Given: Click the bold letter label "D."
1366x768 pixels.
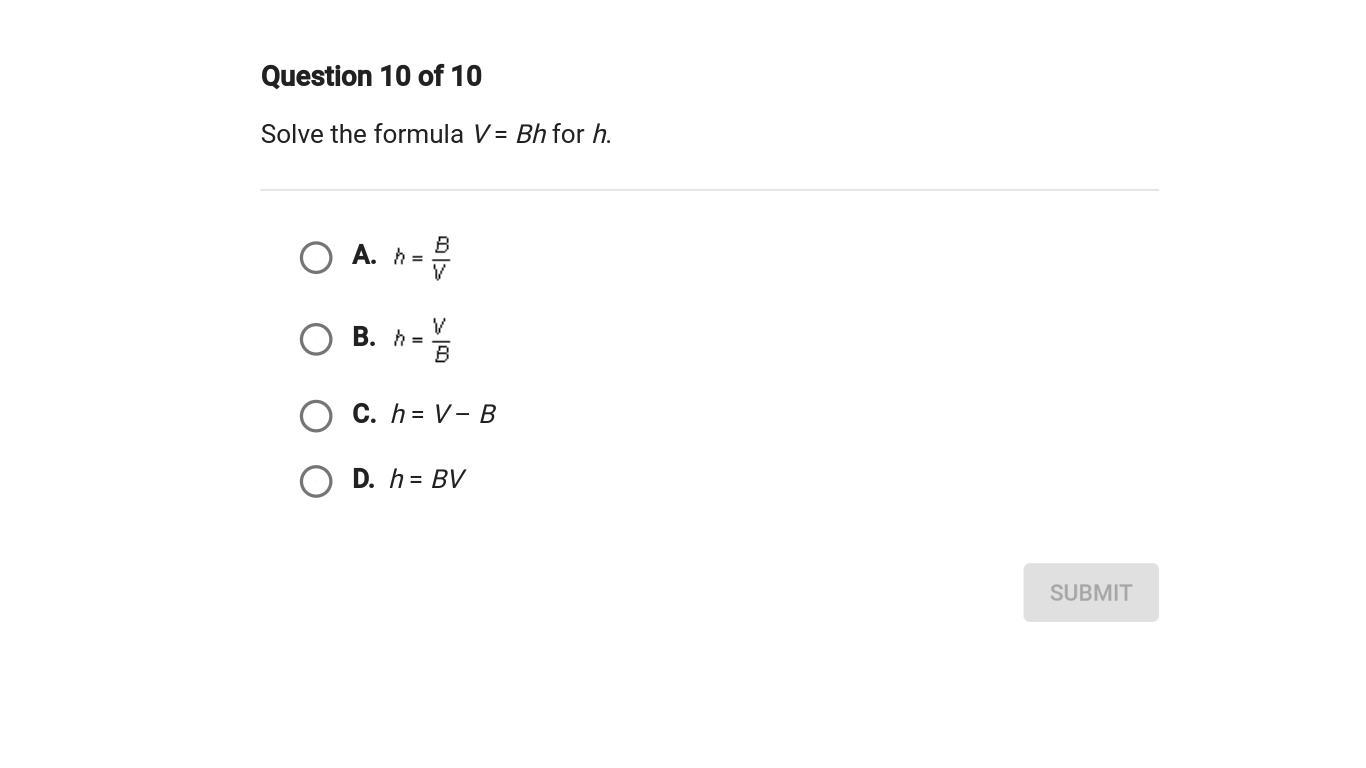Looking at the screenshot, I should [364, 479].
